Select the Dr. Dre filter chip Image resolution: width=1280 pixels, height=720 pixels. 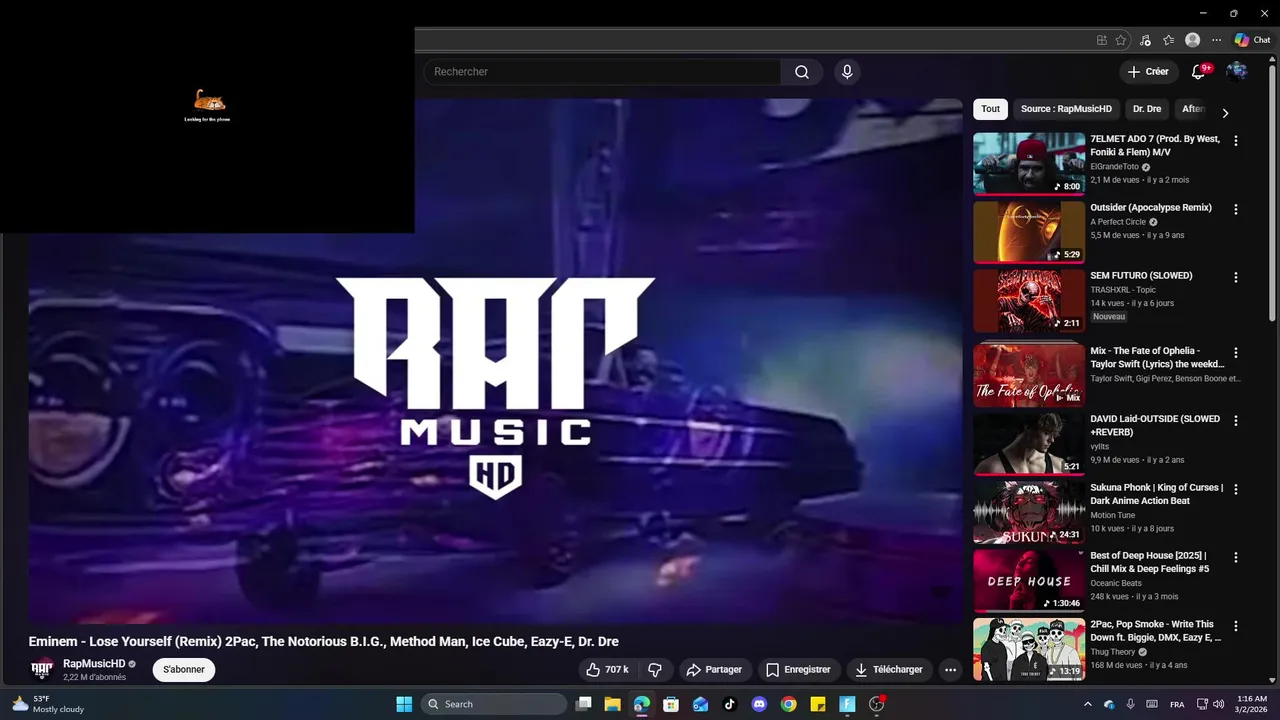[x=1147, y=109]
